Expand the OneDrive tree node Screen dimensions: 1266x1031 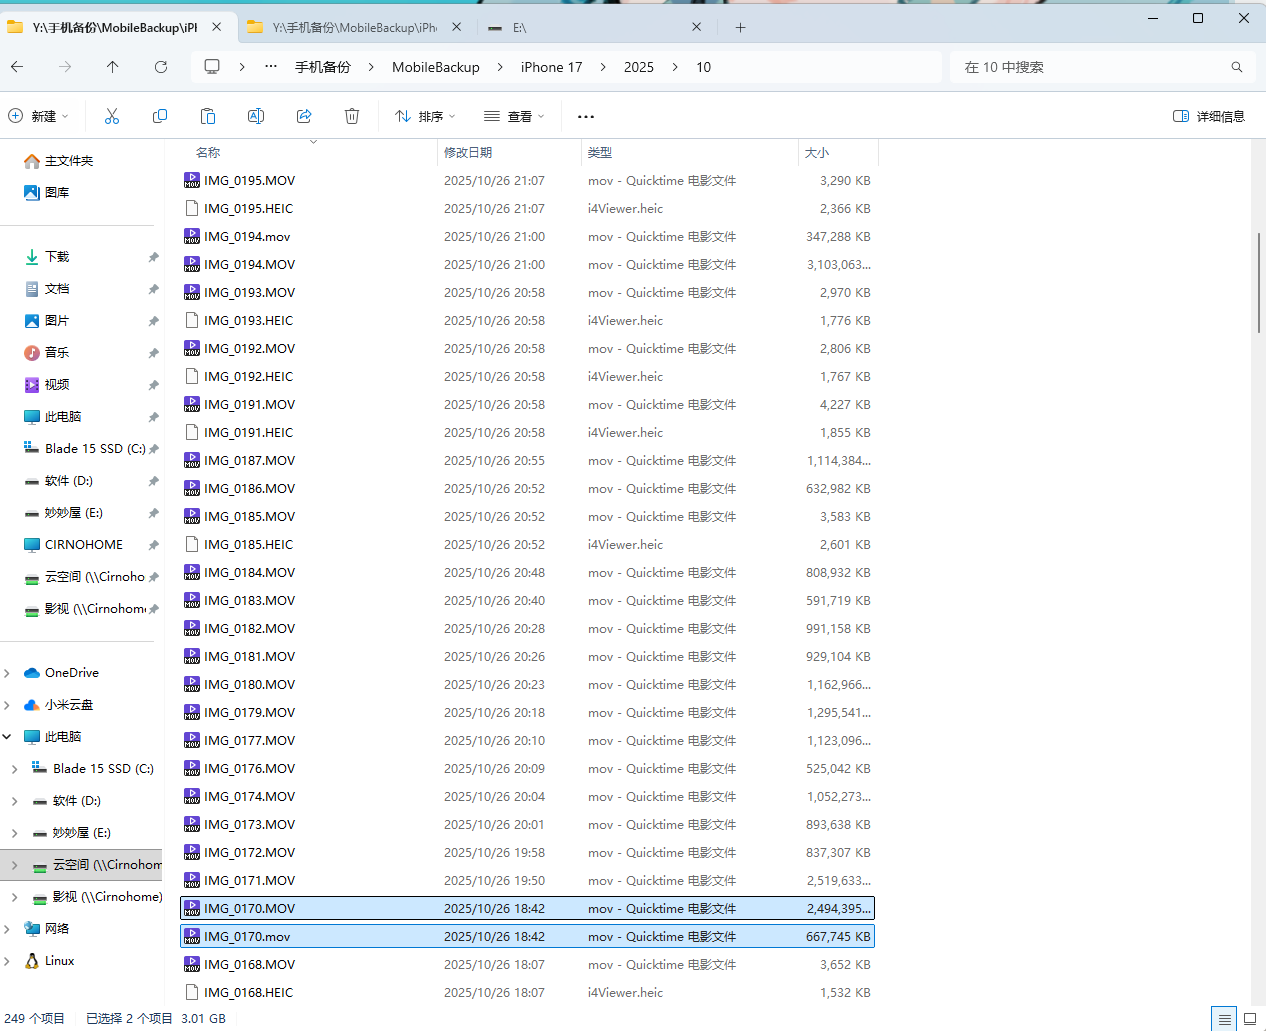(8, 673)
